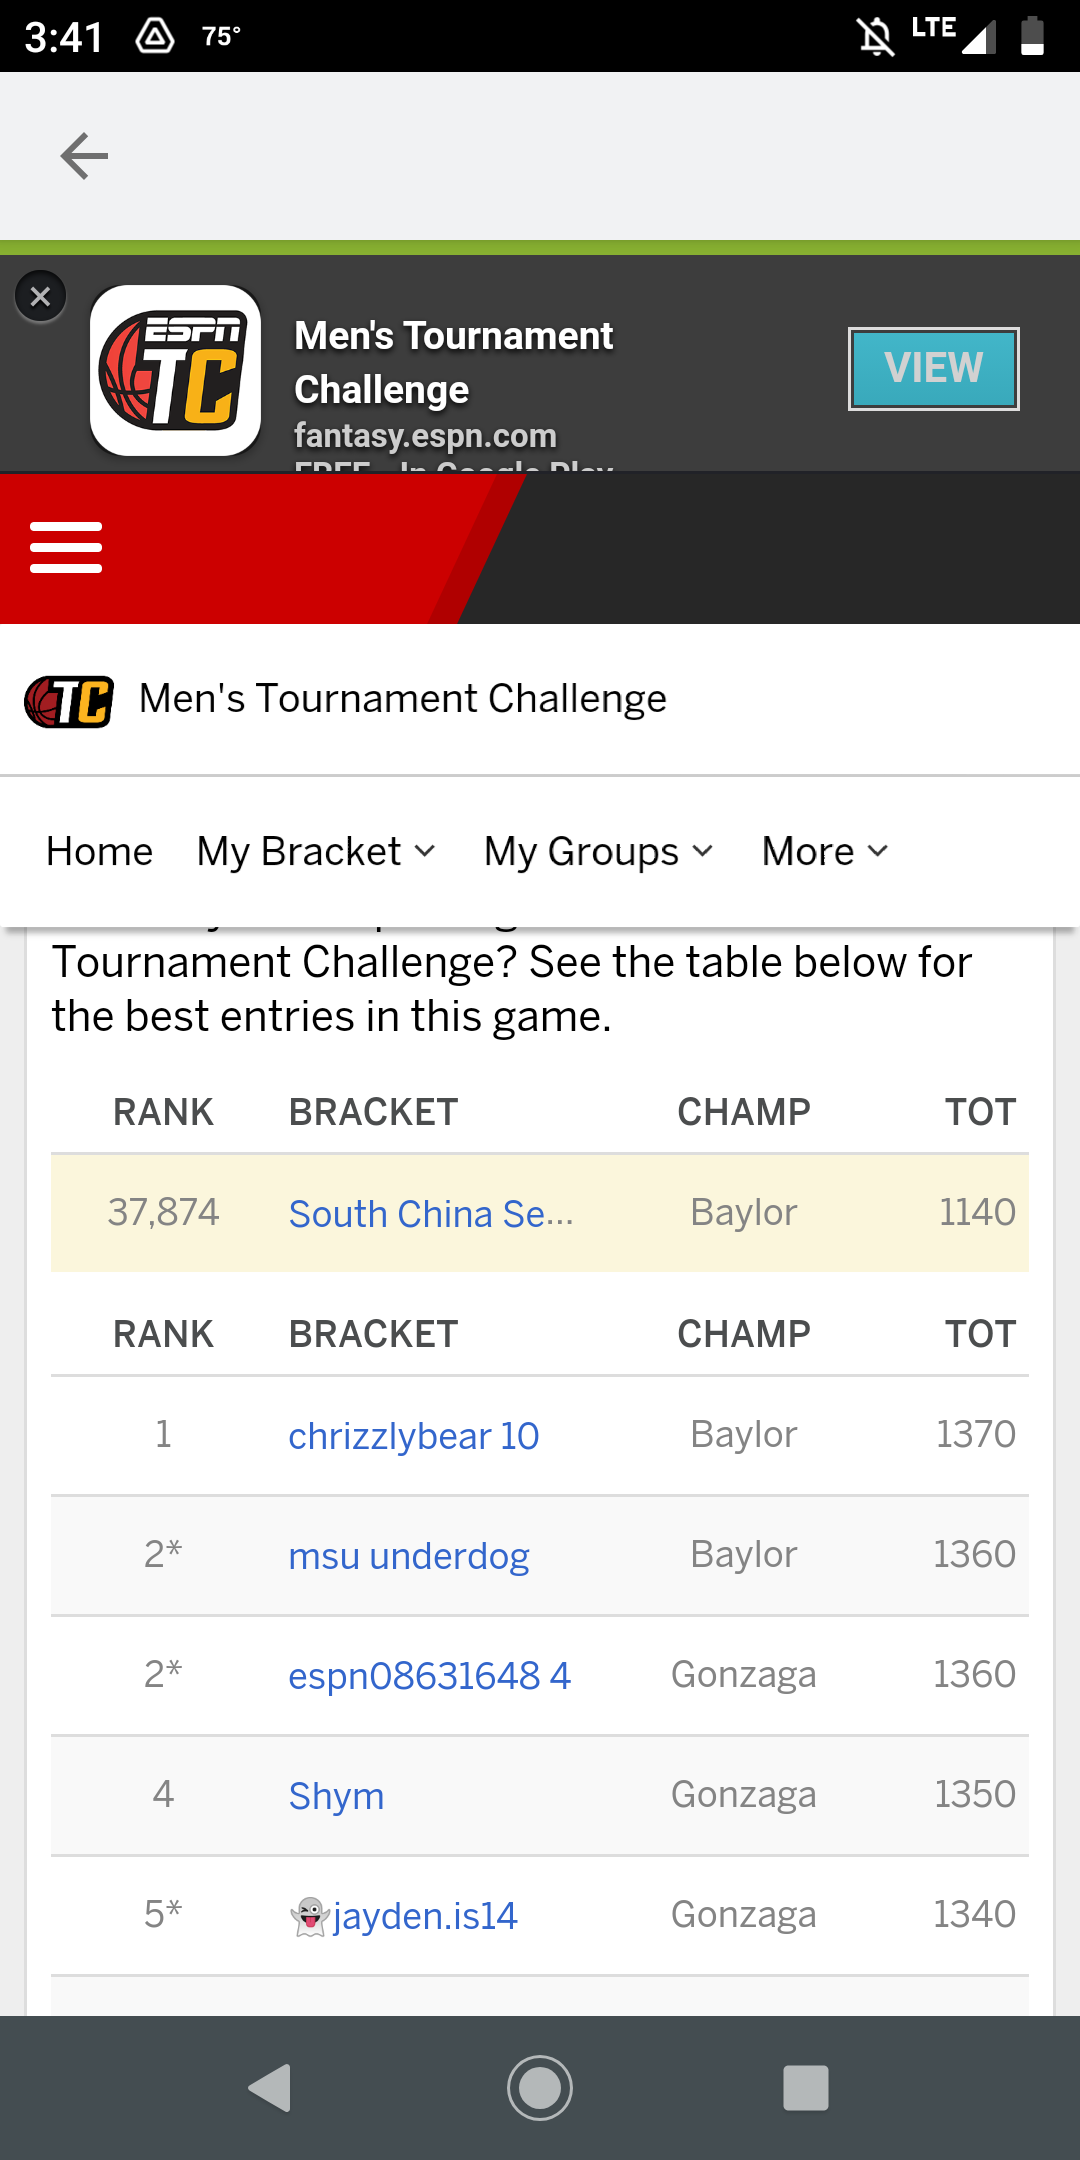This screenshot has width=1080, height=2160.
Task: Open South China Se... bracket link
Action: point(431,1214)
